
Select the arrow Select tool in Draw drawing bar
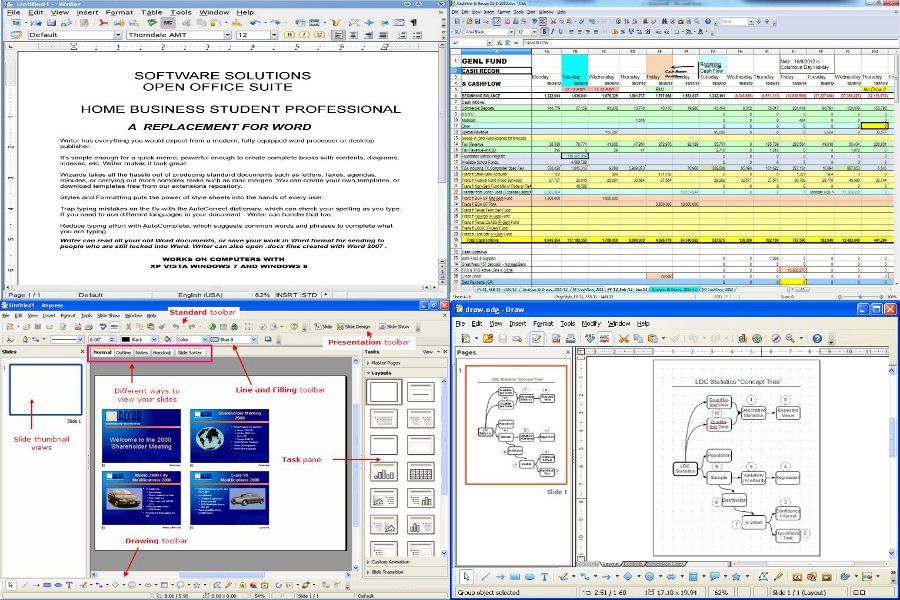(x=466, y=576)
